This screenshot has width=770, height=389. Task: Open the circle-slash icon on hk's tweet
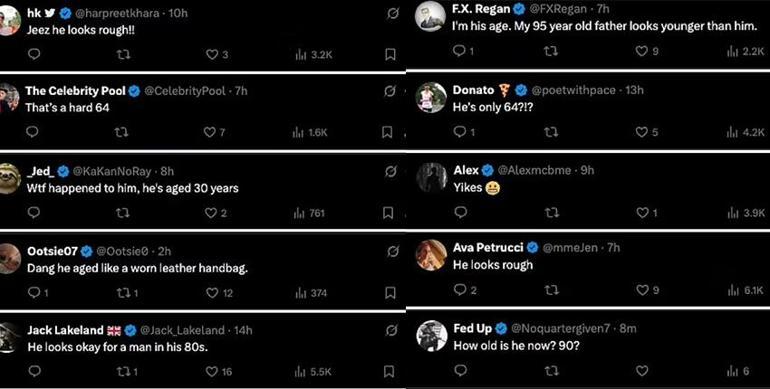point(392,14)
